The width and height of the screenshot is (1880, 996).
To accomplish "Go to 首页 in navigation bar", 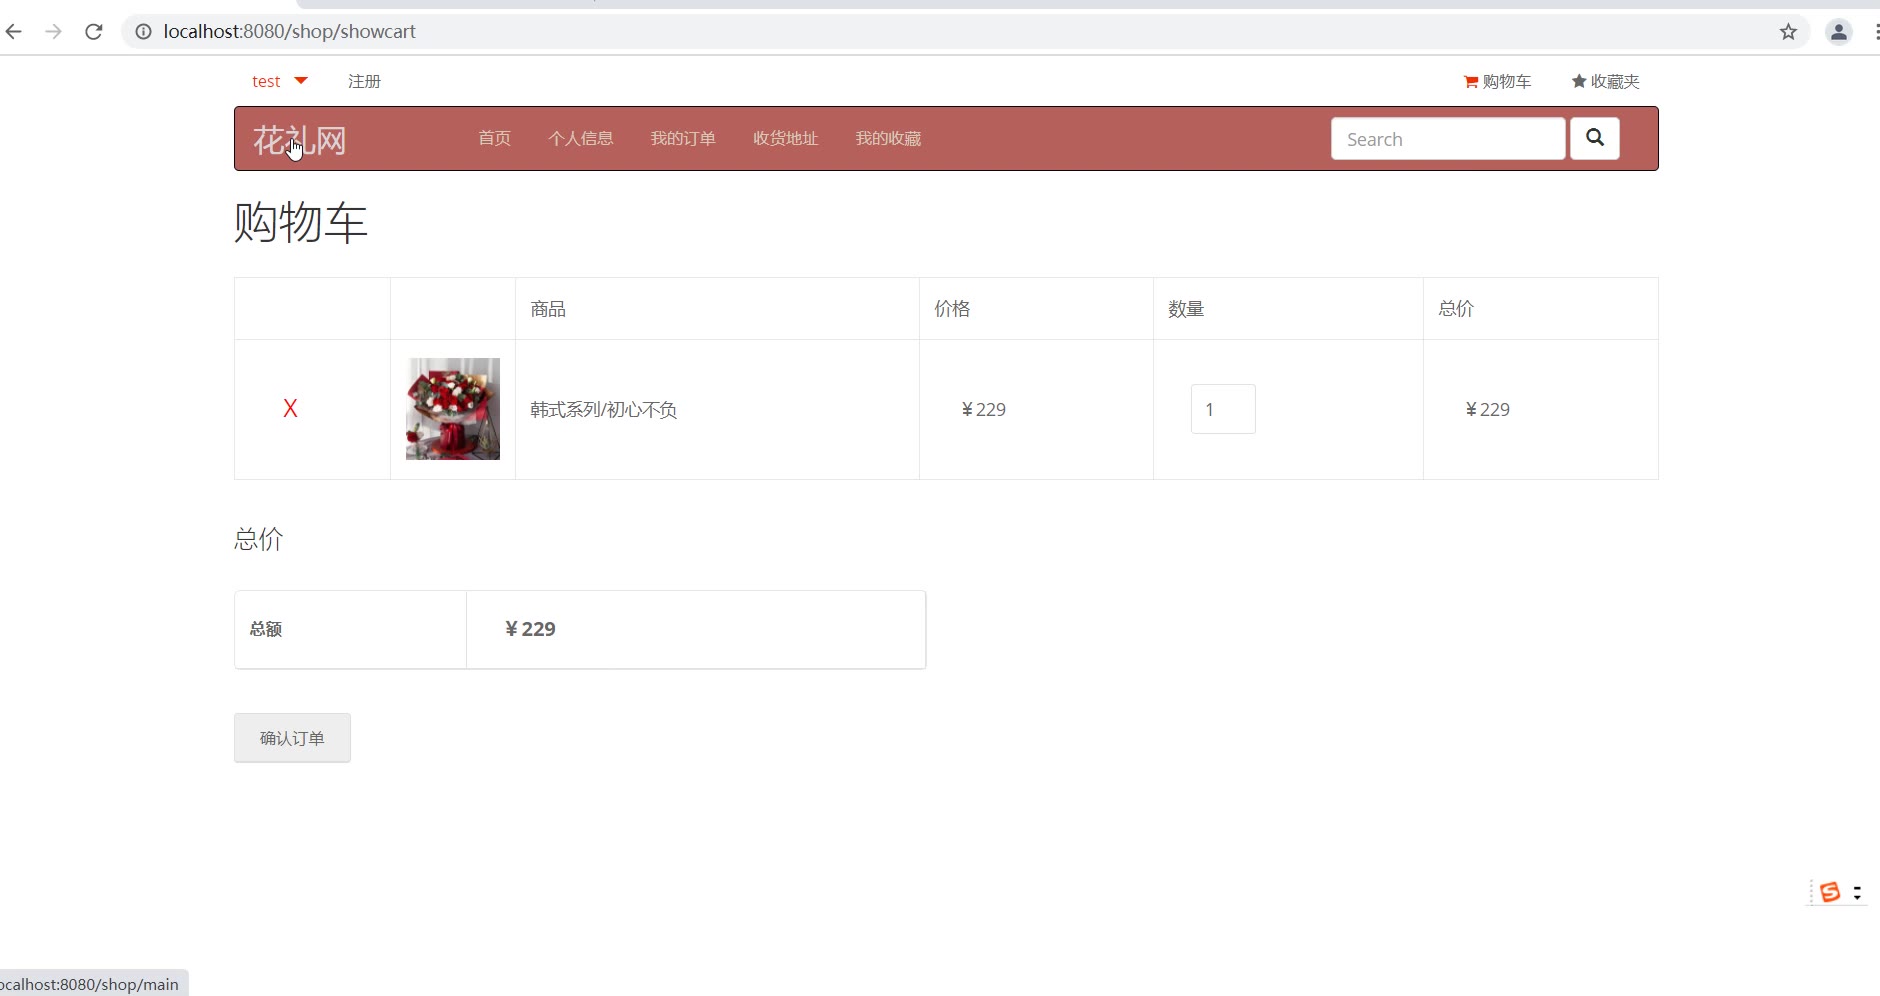I will pyautogui.click(x=494, y=138).
